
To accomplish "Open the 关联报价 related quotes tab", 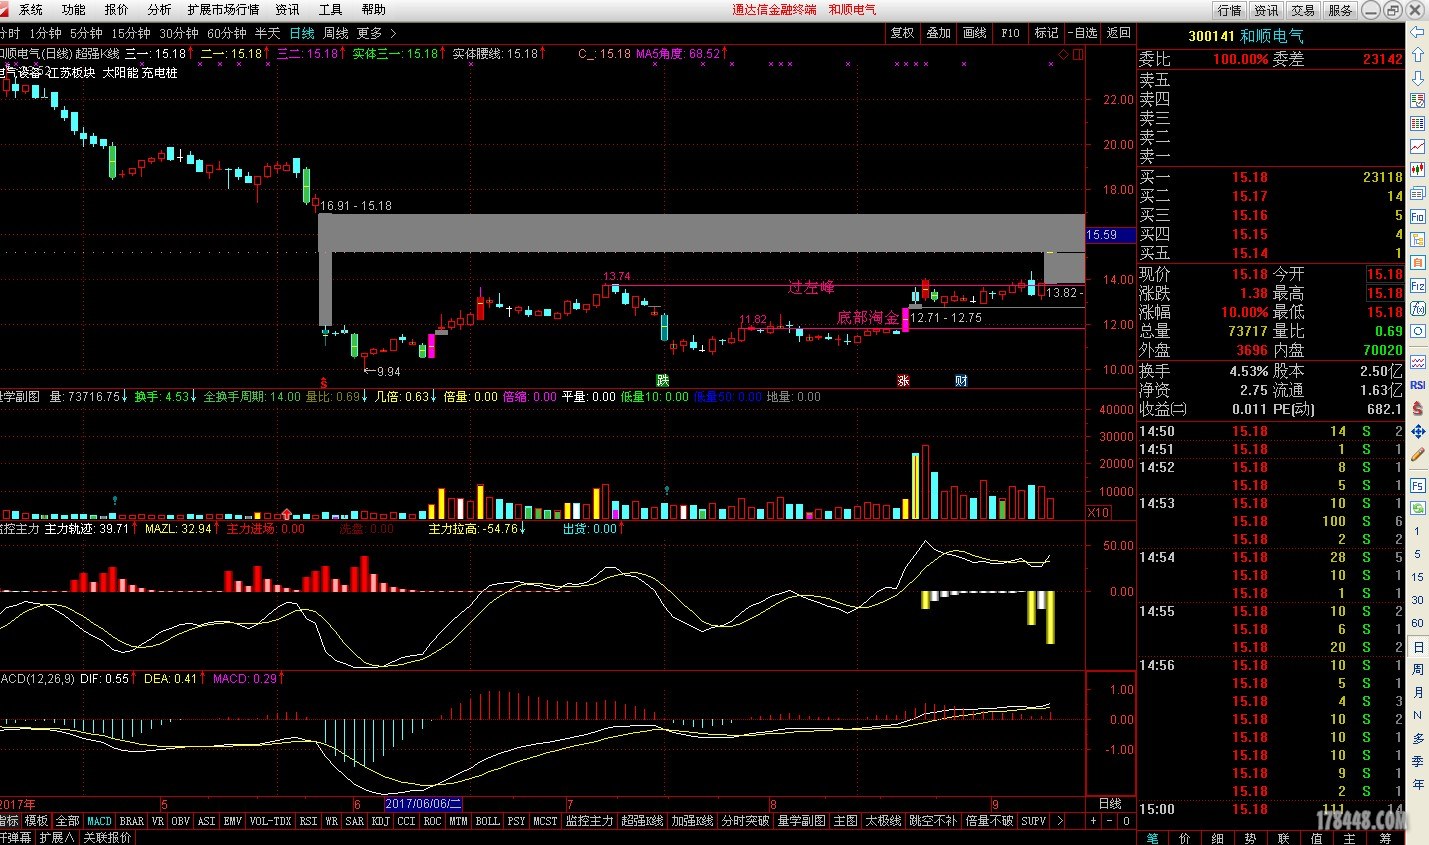I will pyautogui.click(x=107, y=837).
